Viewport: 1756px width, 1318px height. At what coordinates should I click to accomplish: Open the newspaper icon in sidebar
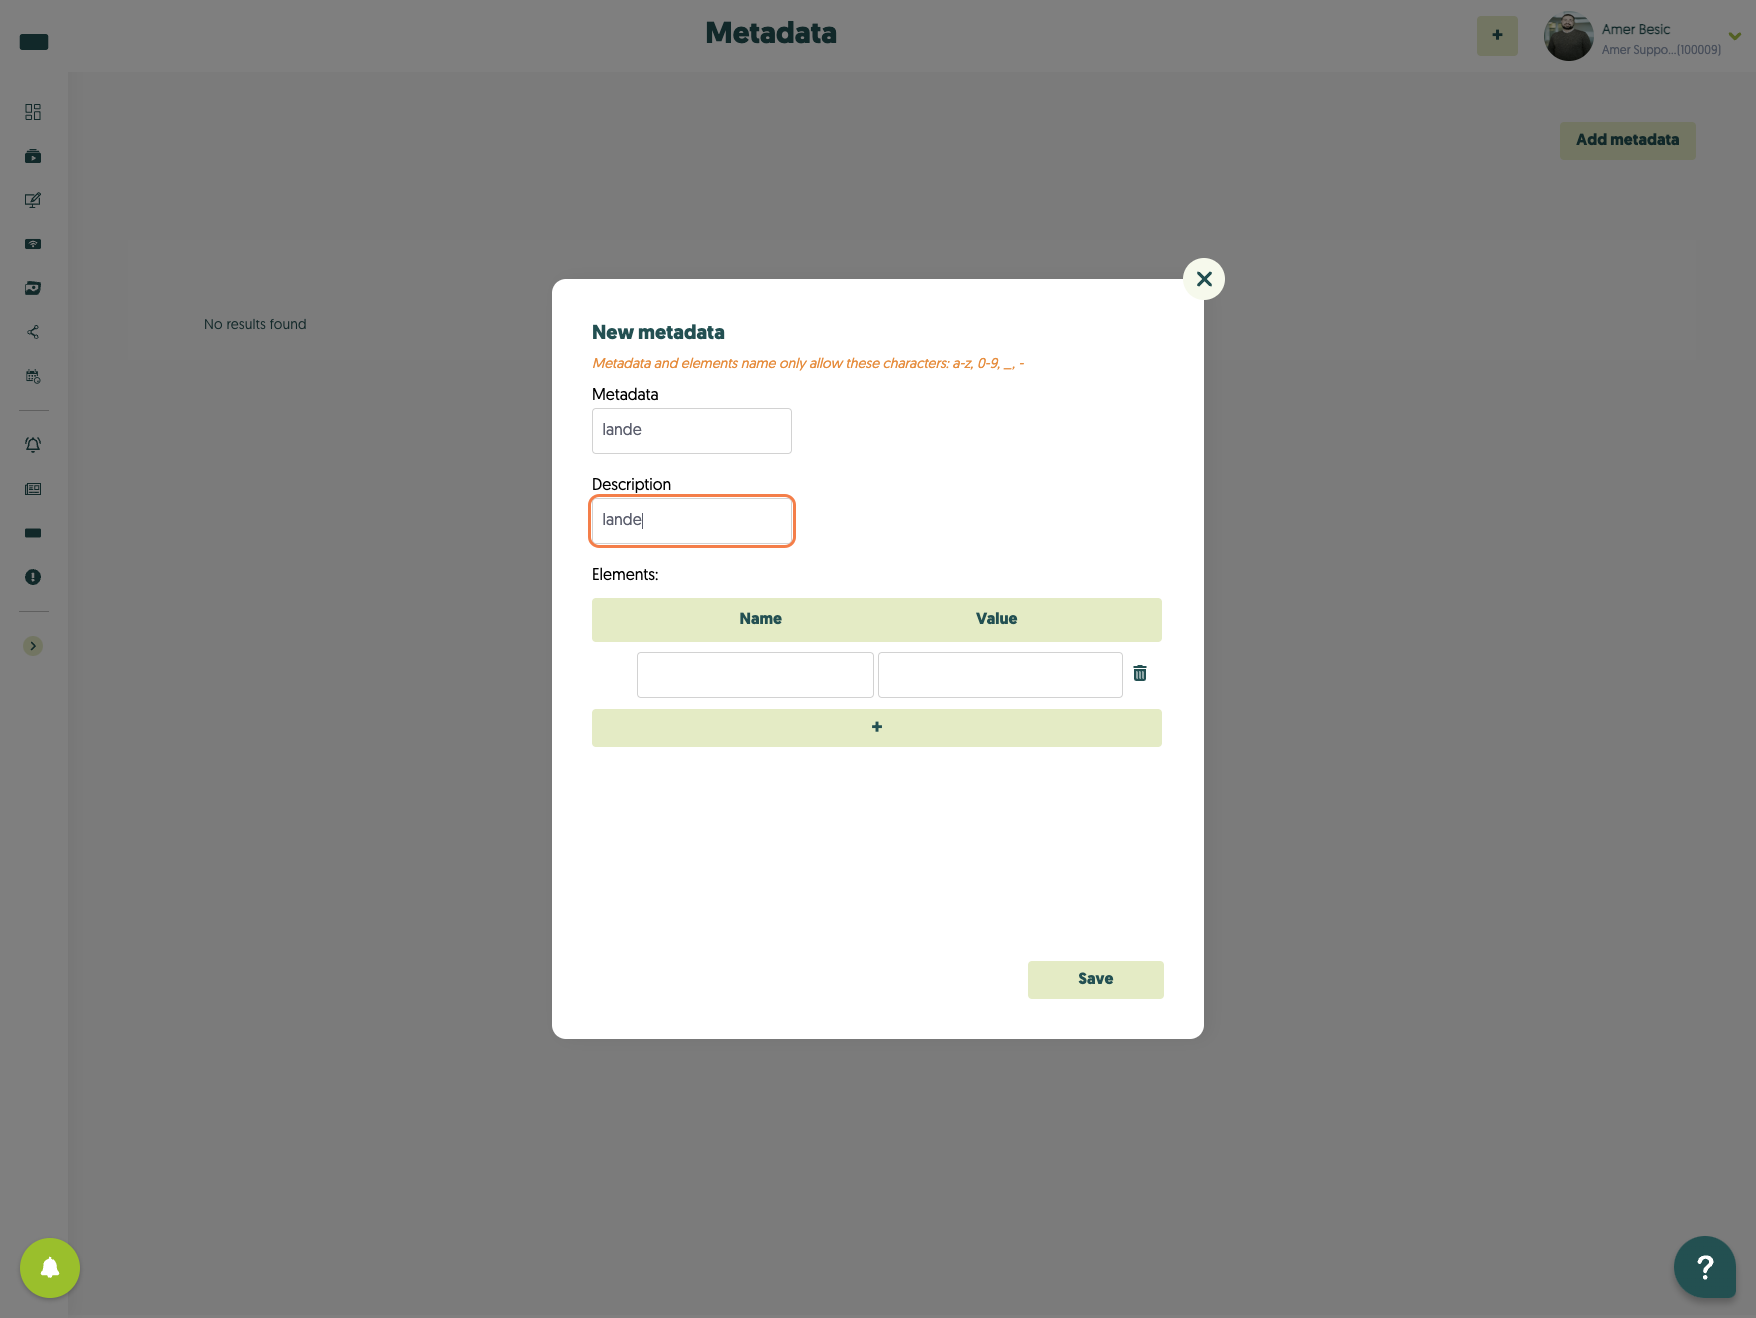coord(33,489)
